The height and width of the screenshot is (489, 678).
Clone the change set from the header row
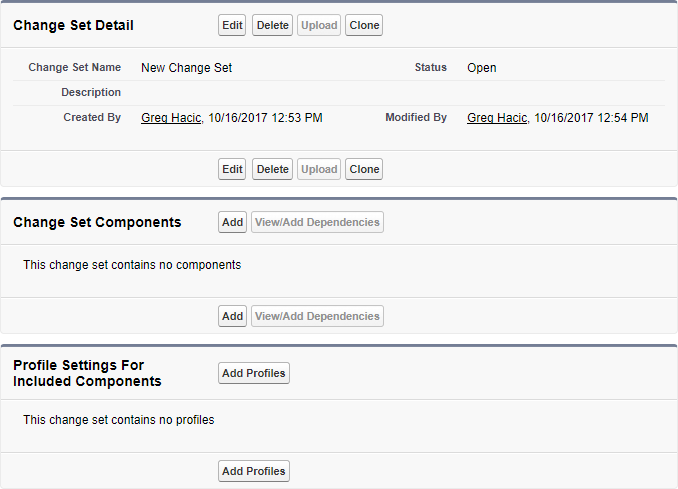coord(364,25)
